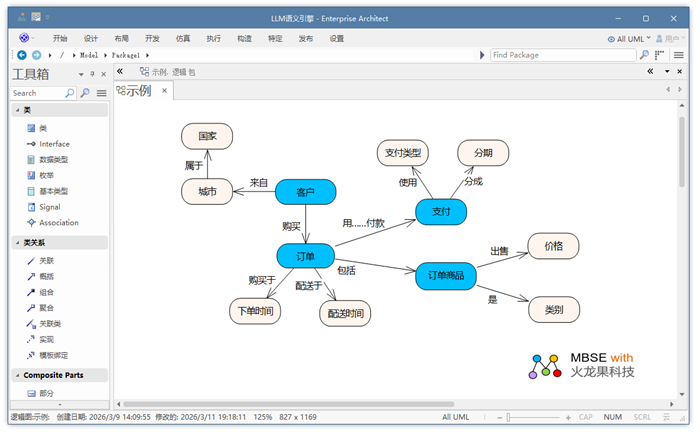Switch to the 示例 diagram tab
The width and height of the screenshot is (700, 436).
coord(134,91)
